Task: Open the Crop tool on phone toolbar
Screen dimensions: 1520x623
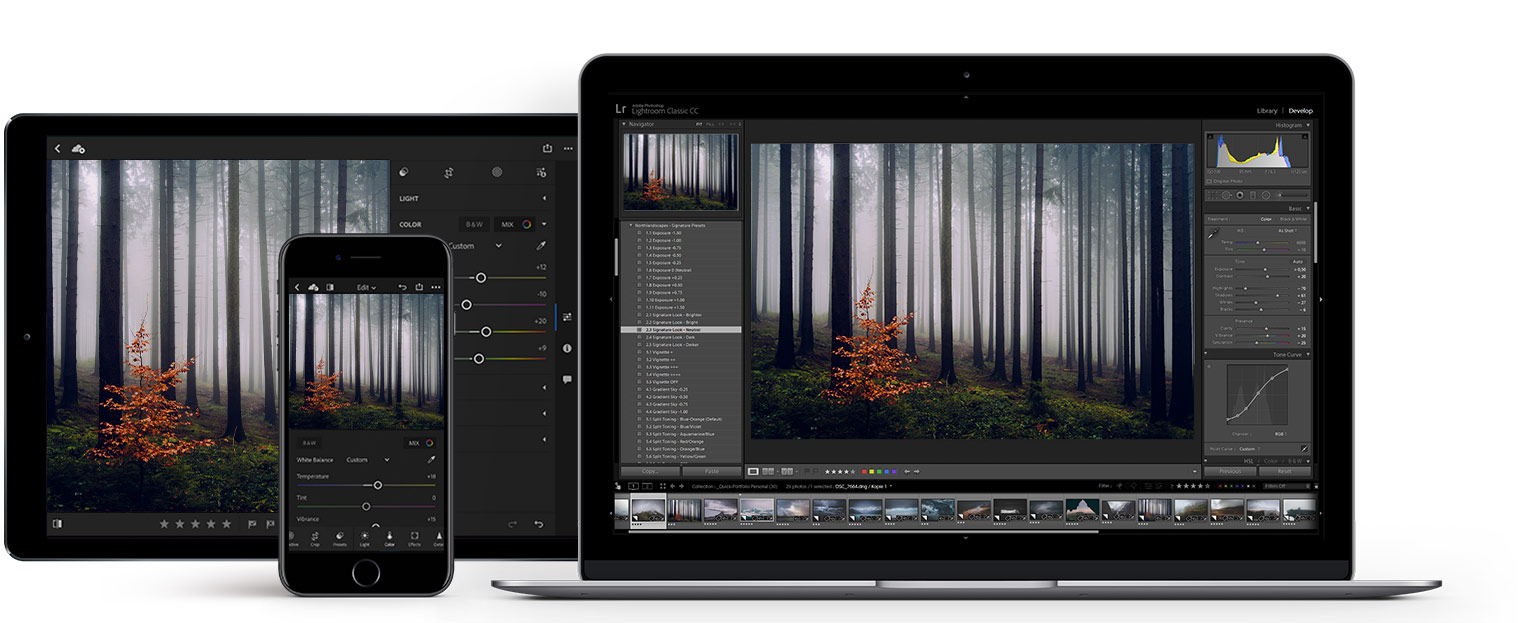Action: coord(315,537)
